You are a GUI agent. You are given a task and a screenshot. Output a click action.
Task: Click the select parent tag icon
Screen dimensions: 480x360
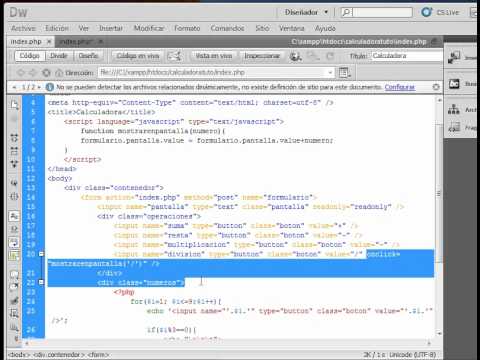(14, 183)
